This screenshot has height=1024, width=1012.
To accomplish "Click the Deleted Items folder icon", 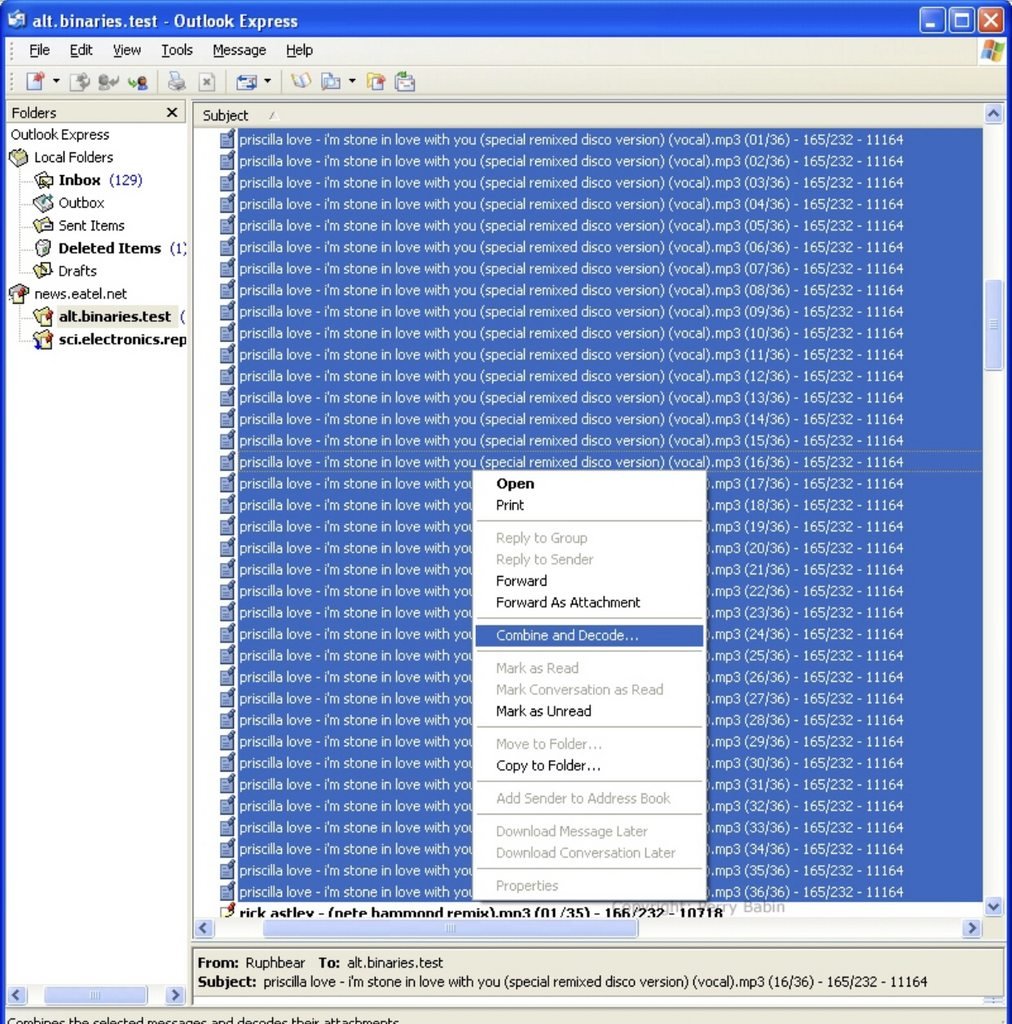I will (44, 248).
